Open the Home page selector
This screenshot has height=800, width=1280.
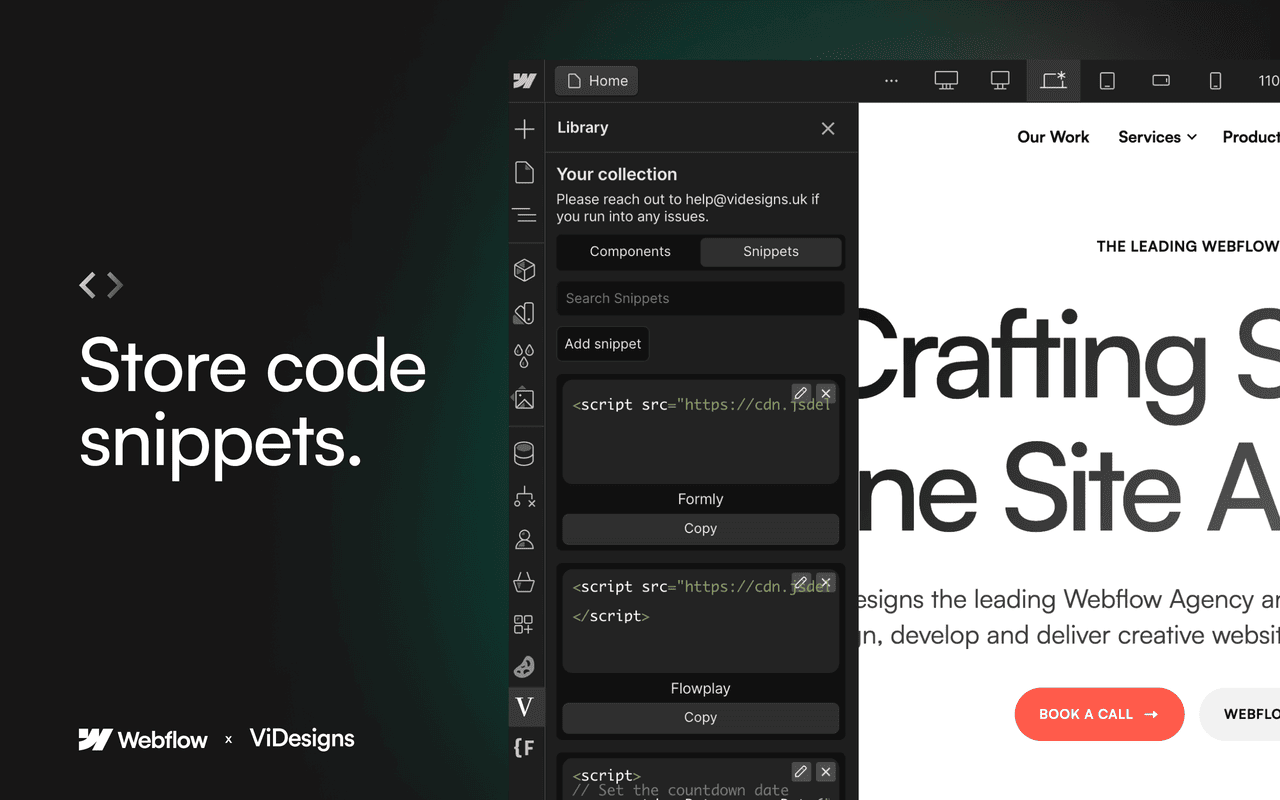click(x=597, y=81)
